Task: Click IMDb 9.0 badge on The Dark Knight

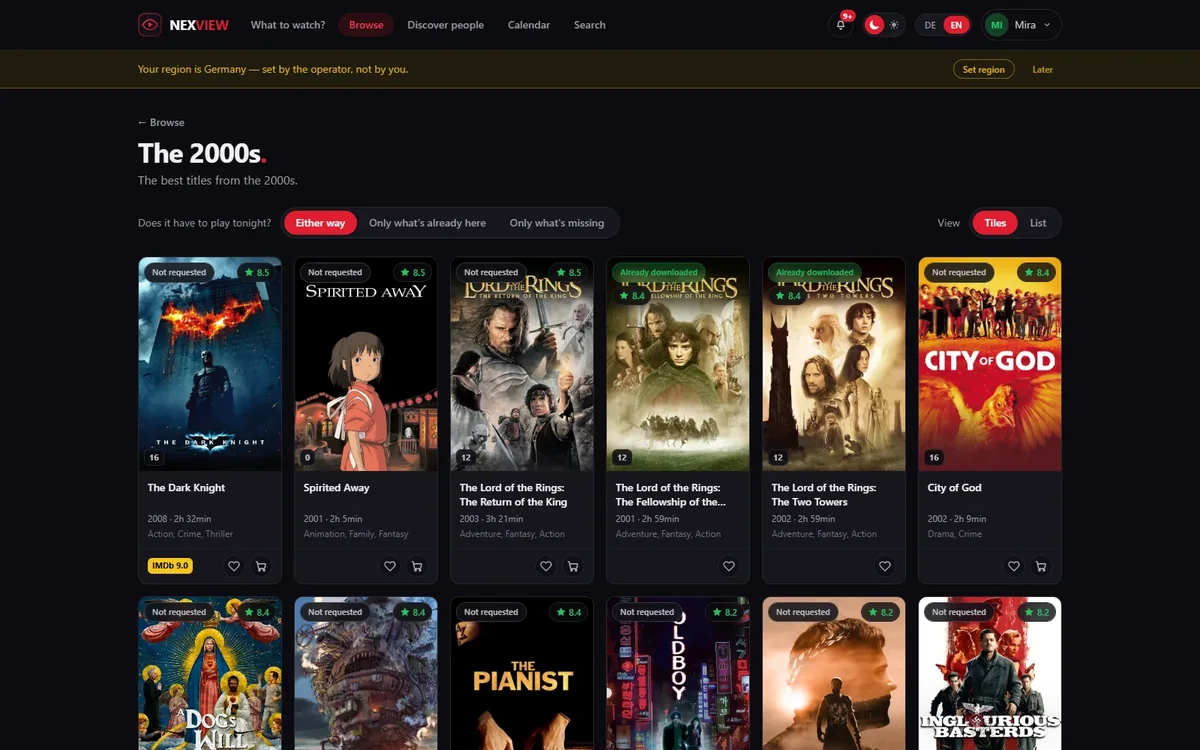Action: (x=170, y=566)
